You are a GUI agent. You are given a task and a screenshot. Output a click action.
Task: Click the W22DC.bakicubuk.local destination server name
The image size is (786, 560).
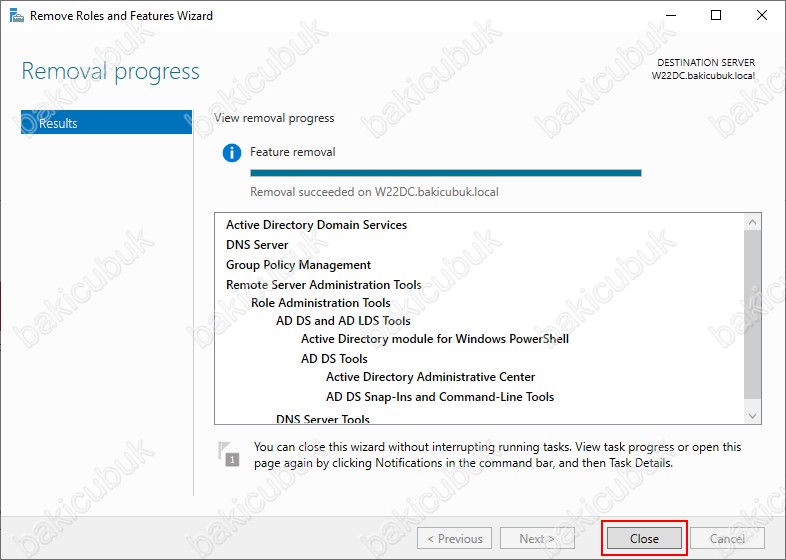point(703,76)
